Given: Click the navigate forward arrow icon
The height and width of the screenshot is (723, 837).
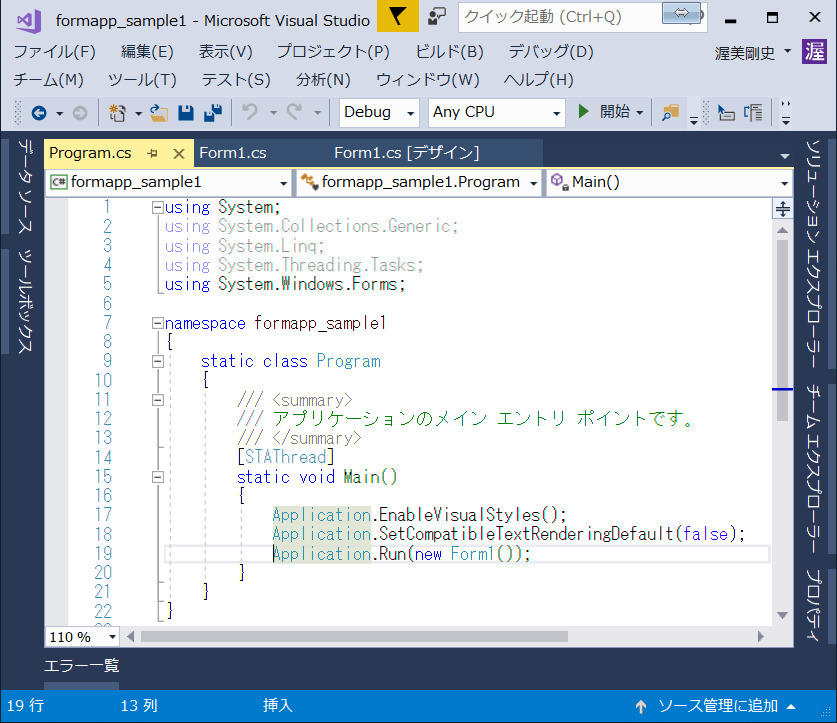Looking at the screenshot, I should click(80, 113).
